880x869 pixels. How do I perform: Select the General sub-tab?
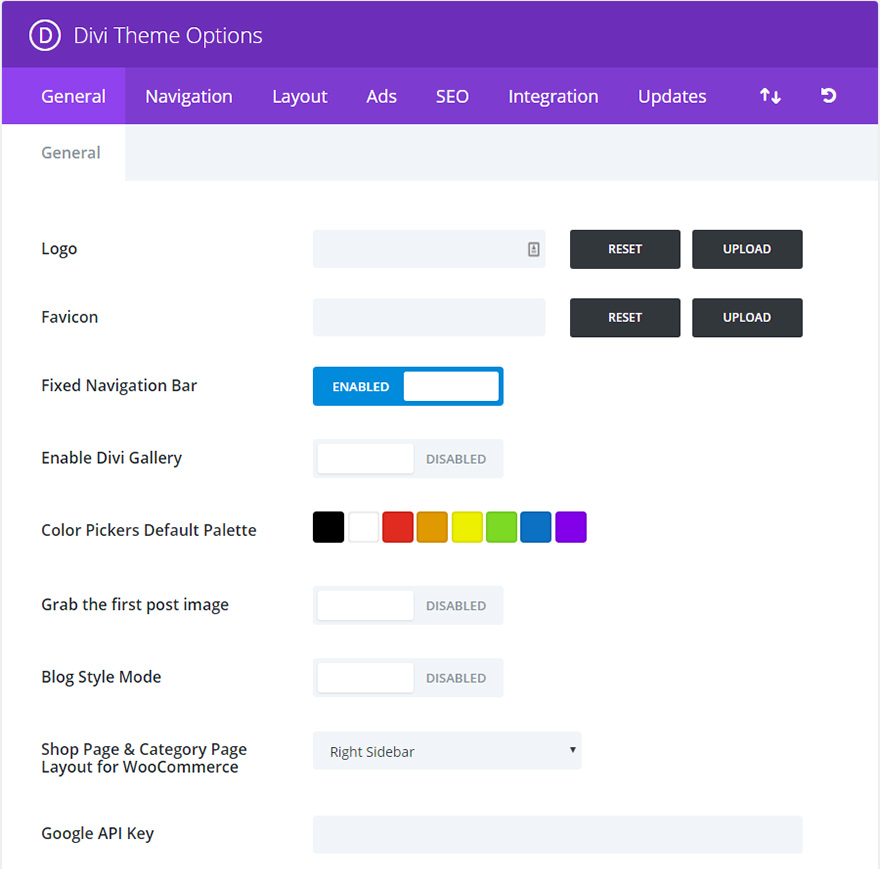[70, 153]
